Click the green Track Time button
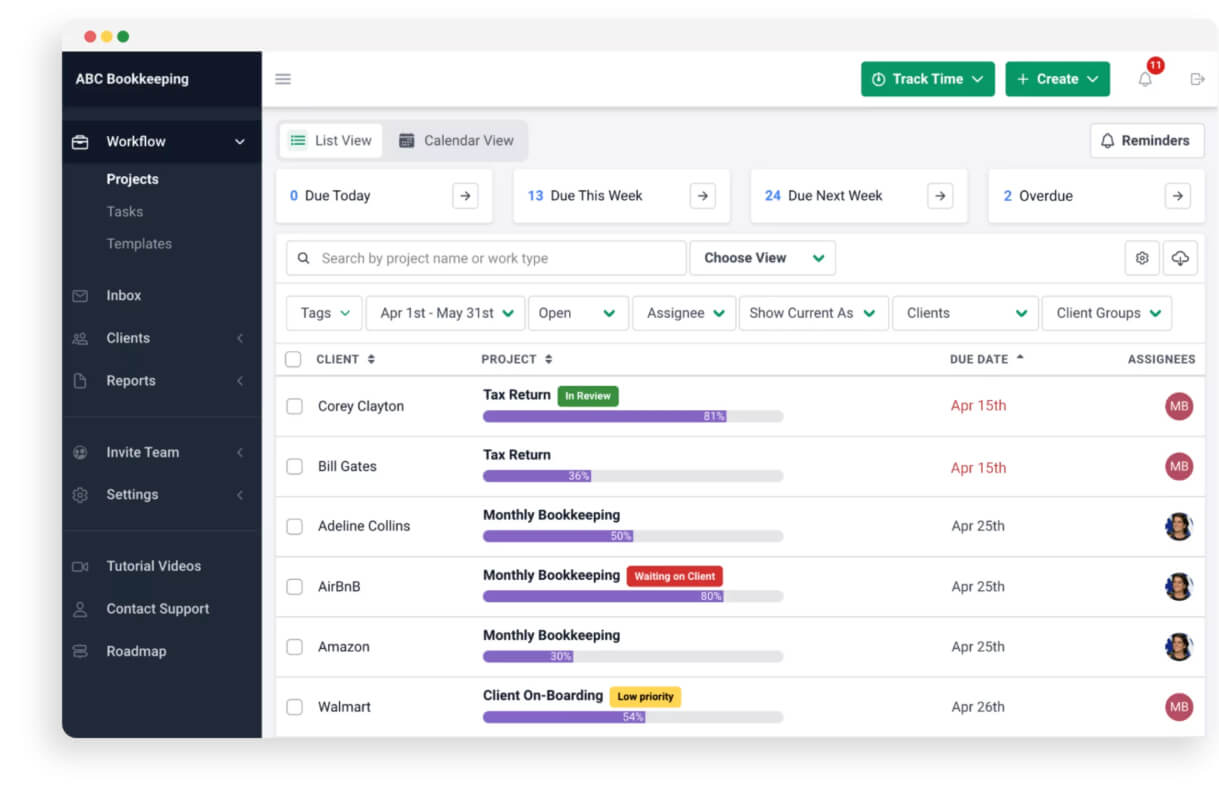 [928, 79]
